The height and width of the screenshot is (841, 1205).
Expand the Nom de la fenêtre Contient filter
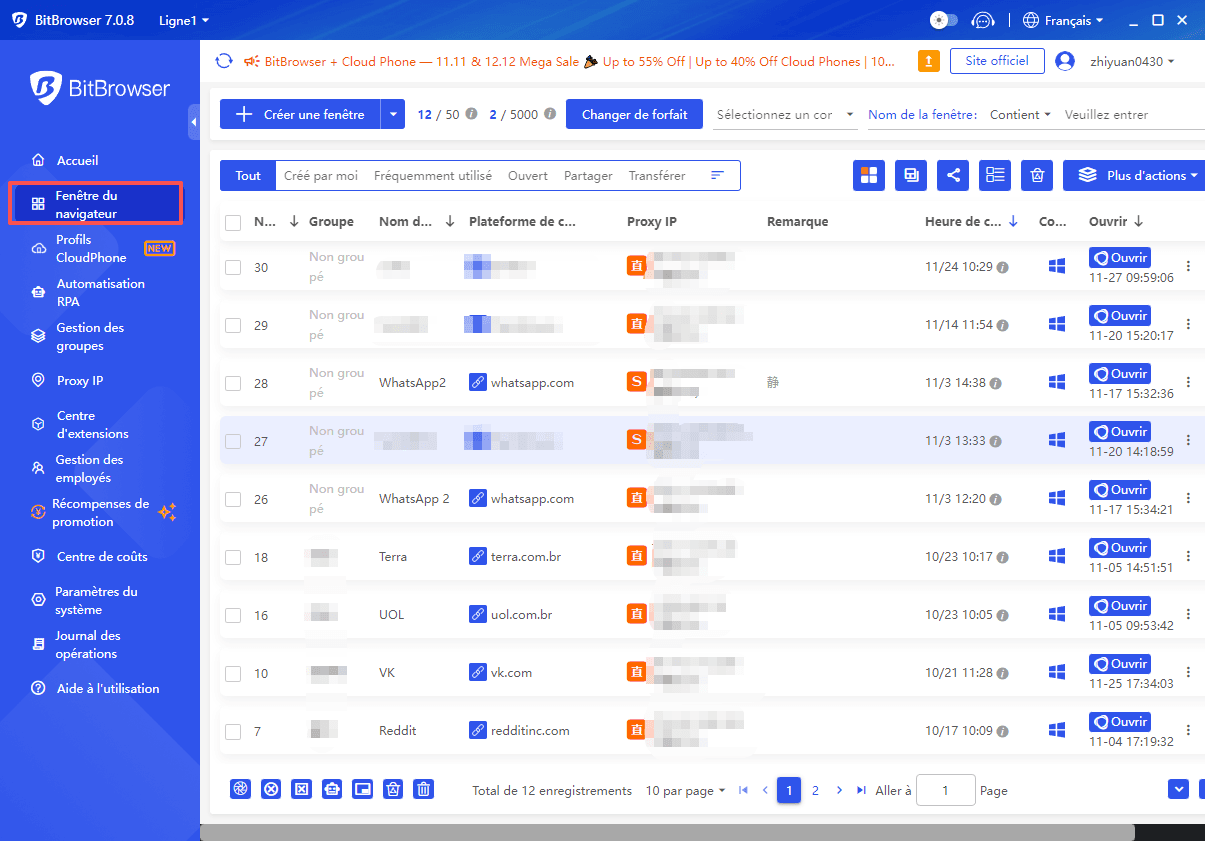pos(1019,114)
